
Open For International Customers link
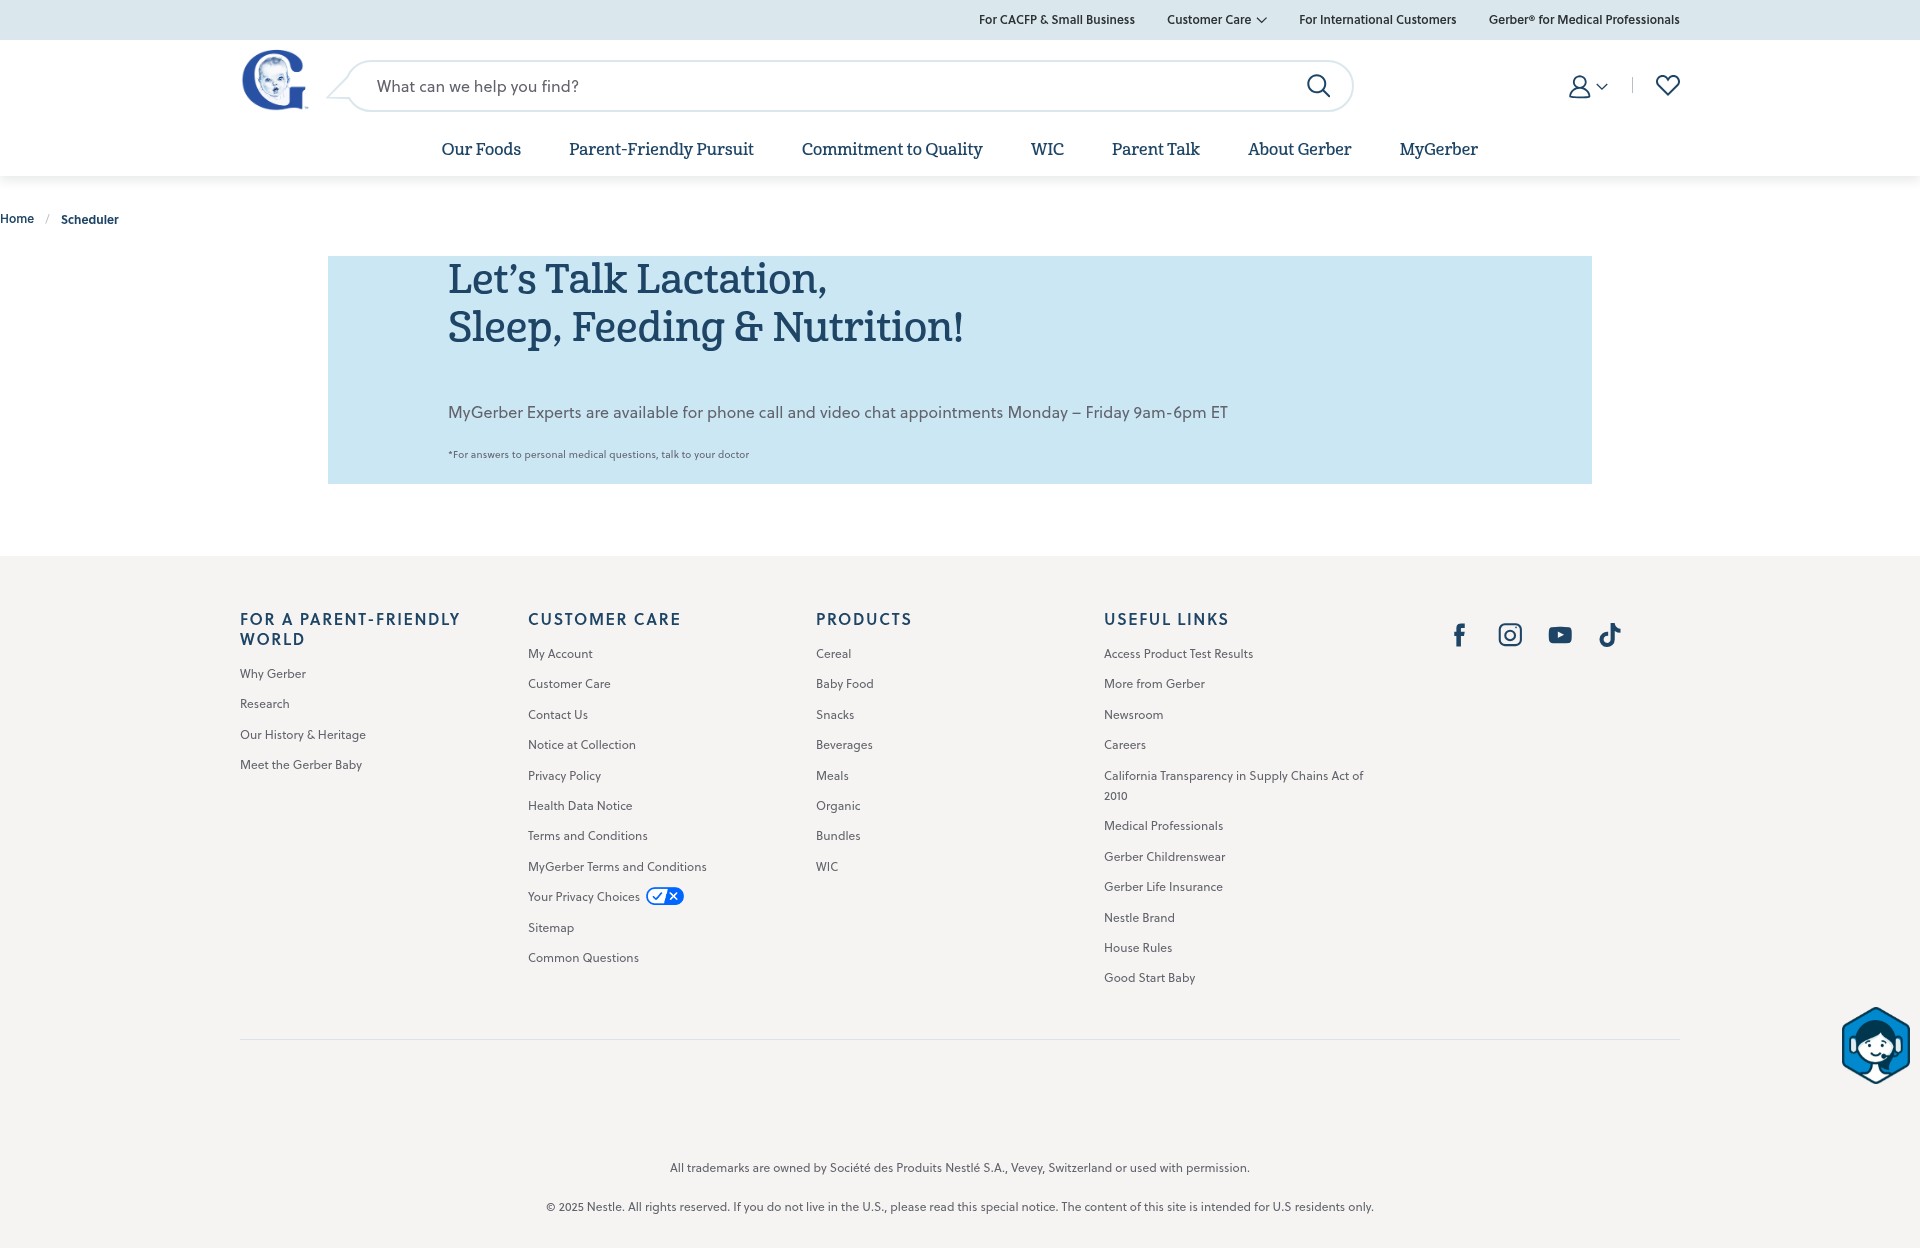[1377, 20]
